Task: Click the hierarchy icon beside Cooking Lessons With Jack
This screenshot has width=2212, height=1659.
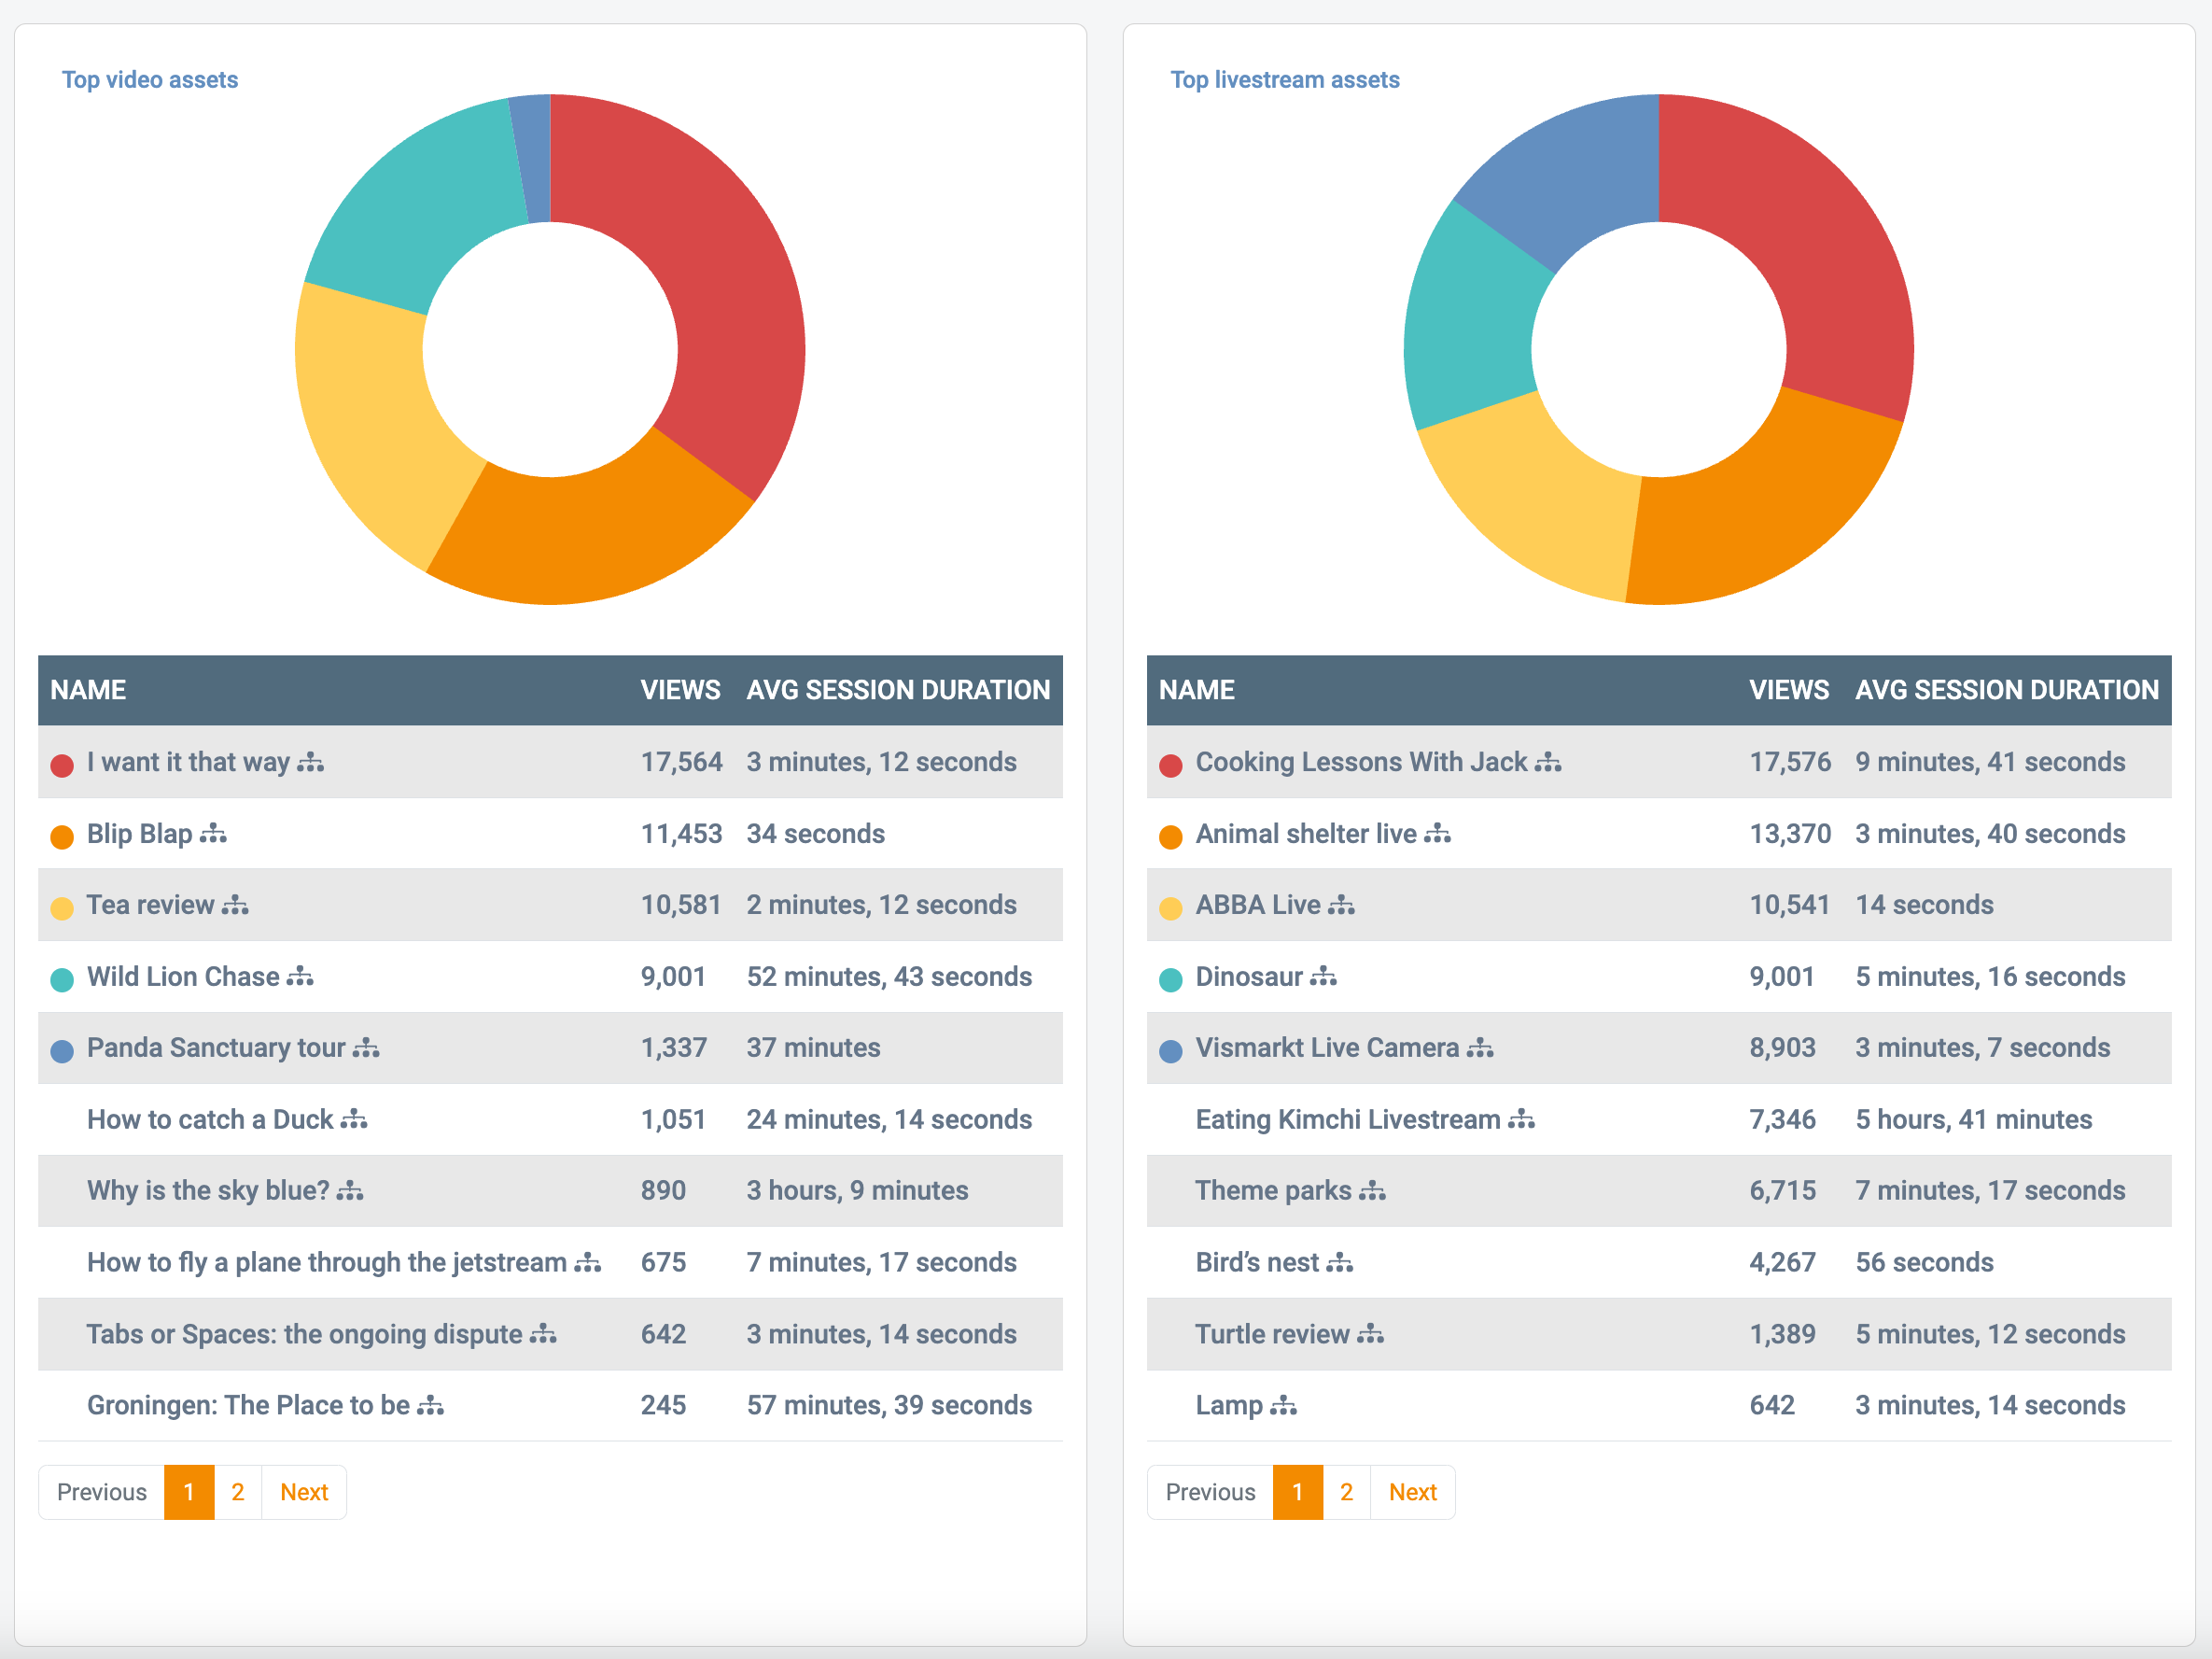Action: coord(1548,761)
